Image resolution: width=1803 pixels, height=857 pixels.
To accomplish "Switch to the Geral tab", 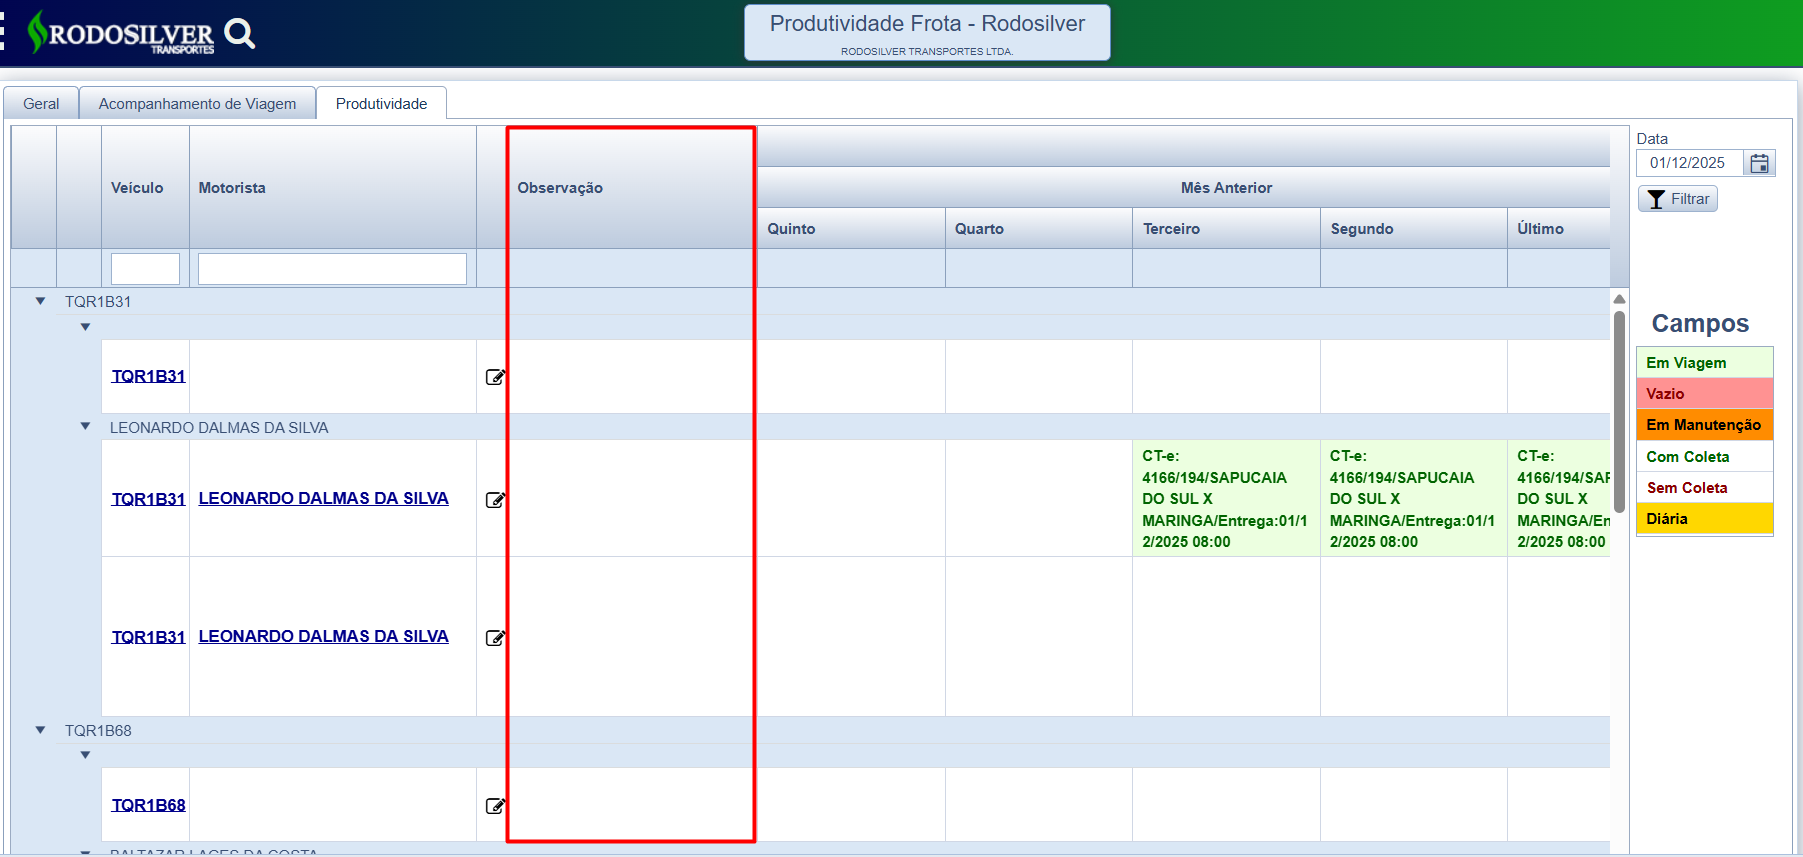I will 41,104.
